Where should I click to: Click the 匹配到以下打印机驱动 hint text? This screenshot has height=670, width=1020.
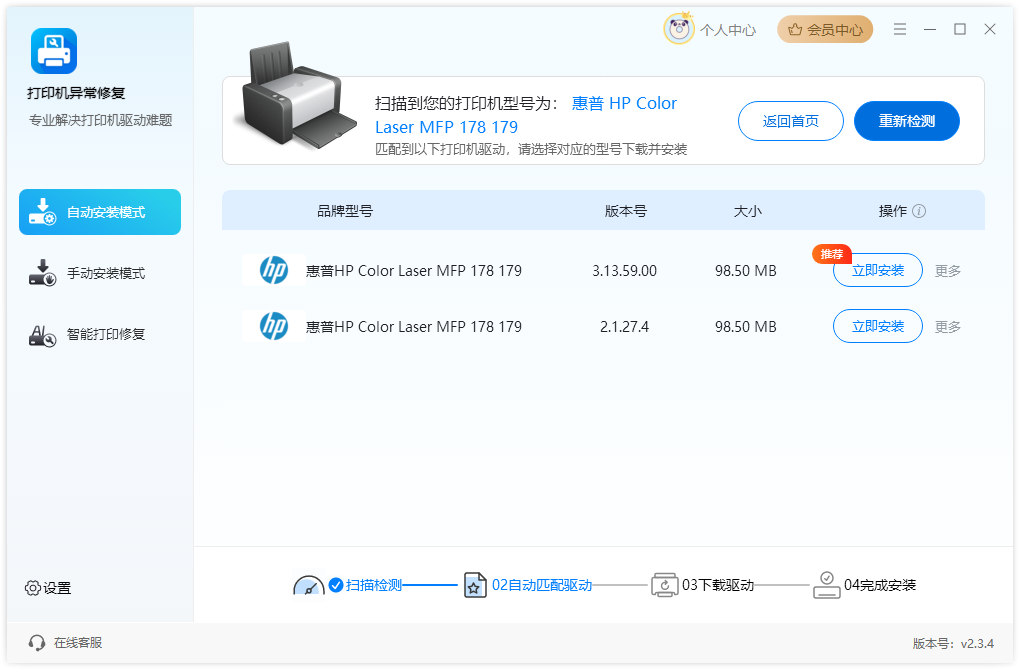point(531,150)
